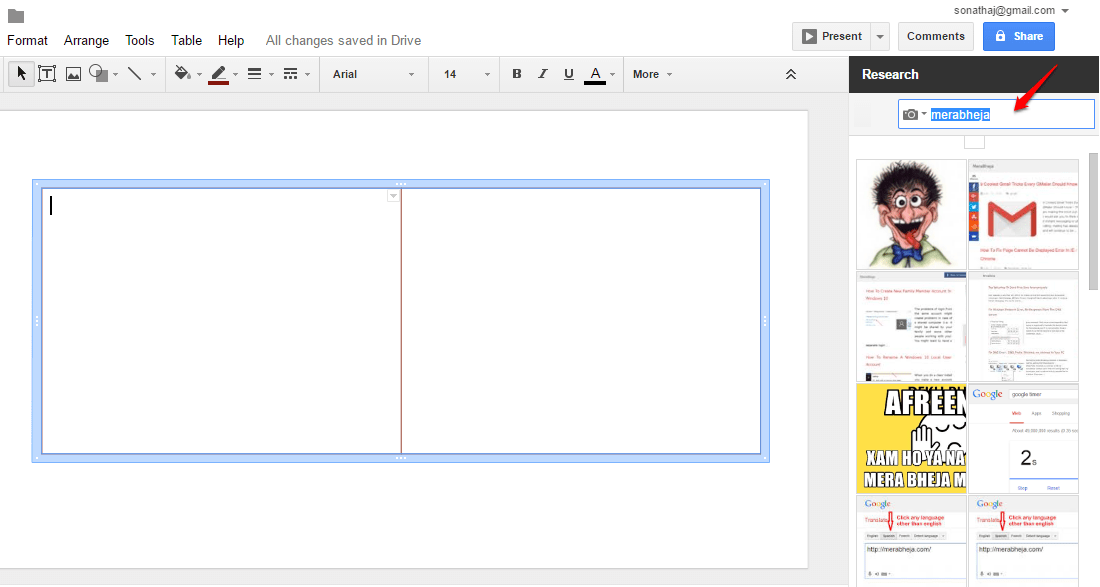Open the Line dash style icon
This screenshot has height=587, width=1100.
(290, 74)
